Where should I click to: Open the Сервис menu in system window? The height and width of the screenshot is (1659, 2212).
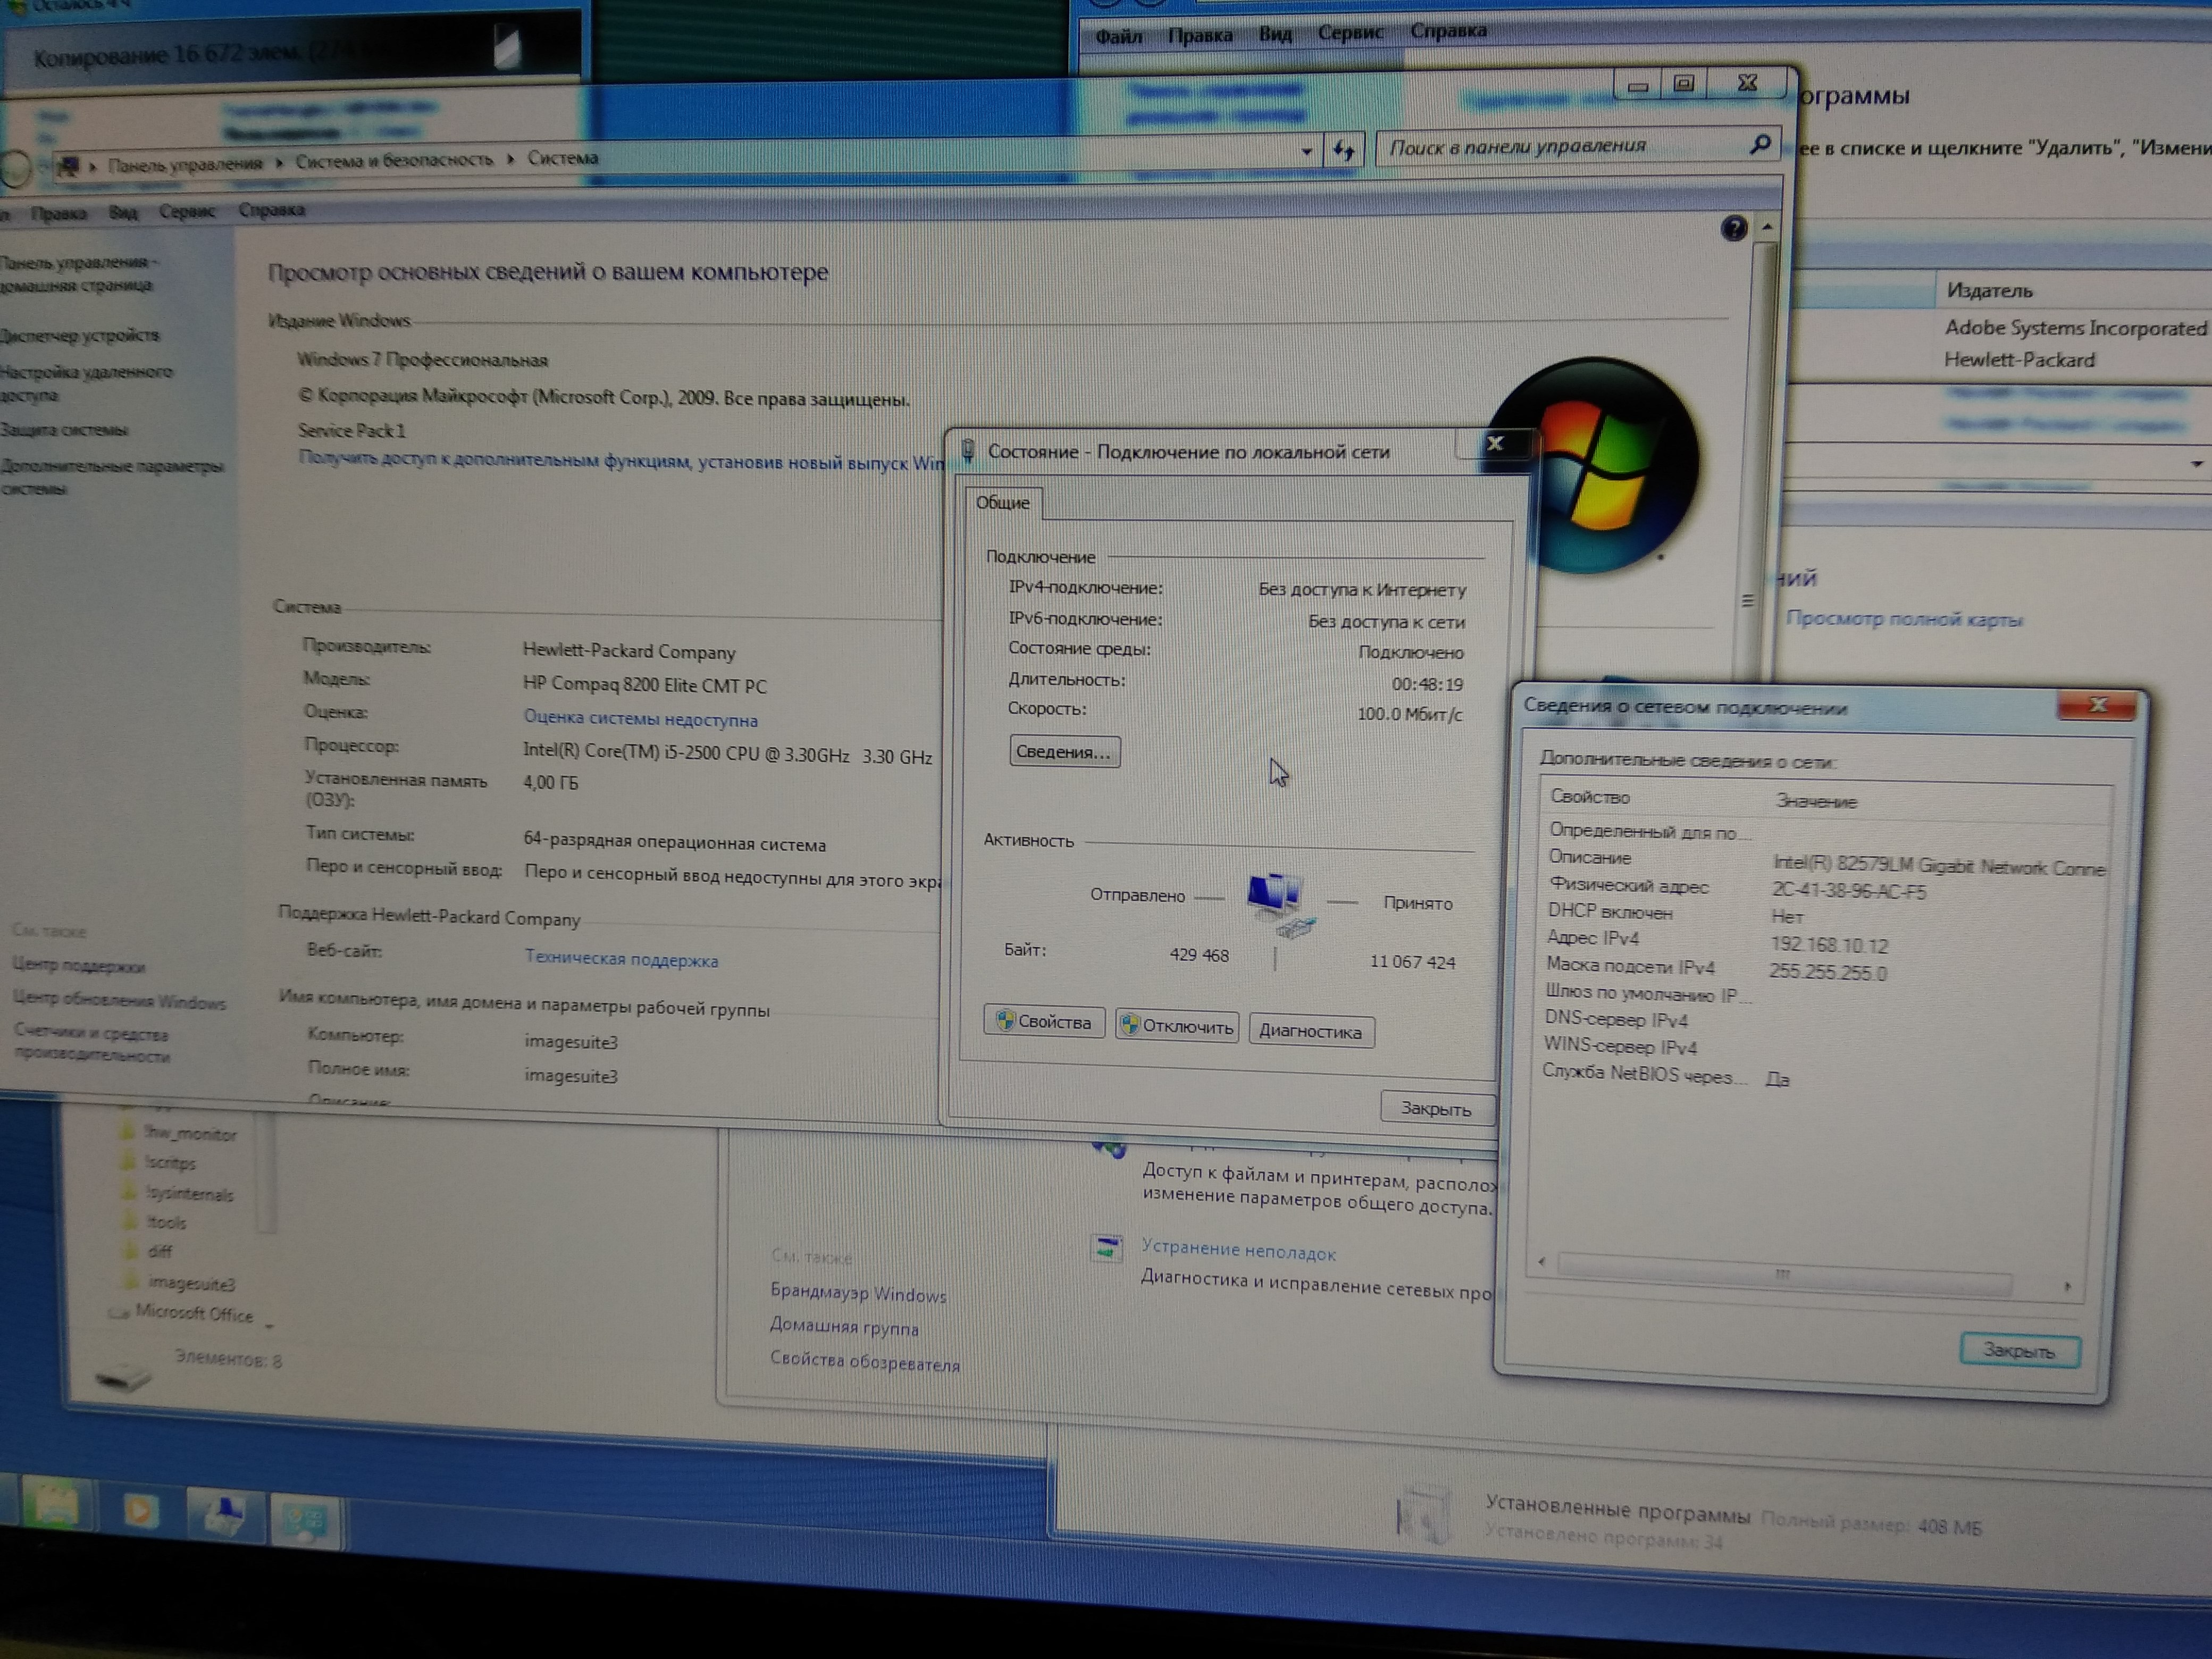tap(187, 211)
